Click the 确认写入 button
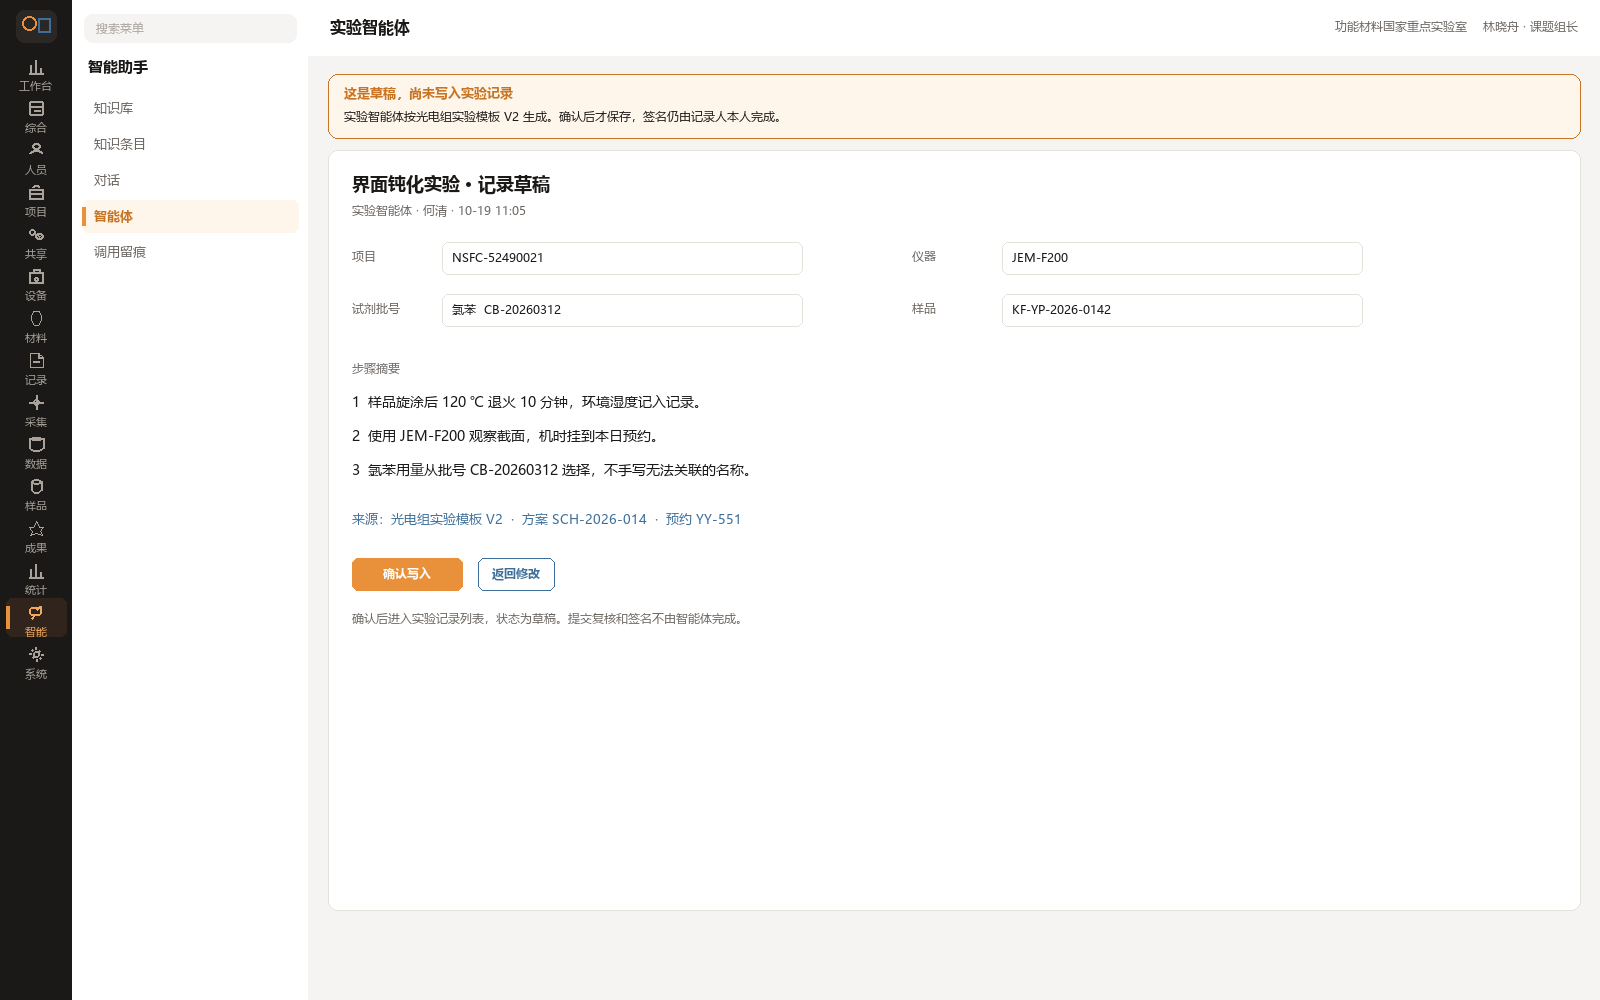 (407, 574)
